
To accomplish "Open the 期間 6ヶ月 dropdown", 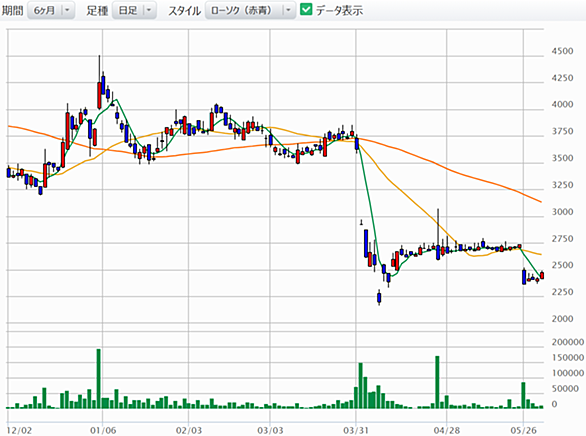I will (51, 10).
